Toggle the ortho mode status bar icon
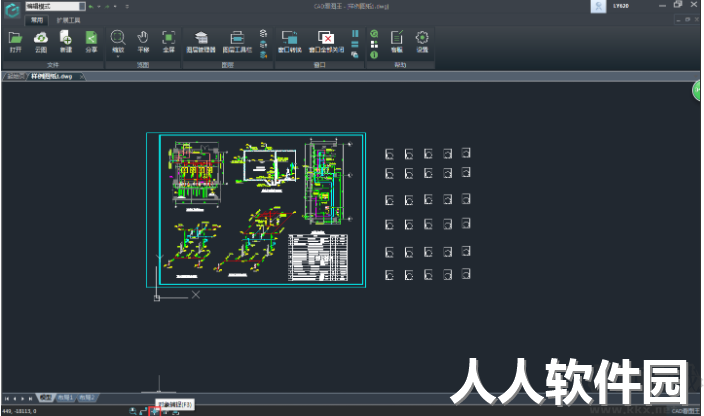Viewport: 704px width, 416px height. (x=143, y=411)
